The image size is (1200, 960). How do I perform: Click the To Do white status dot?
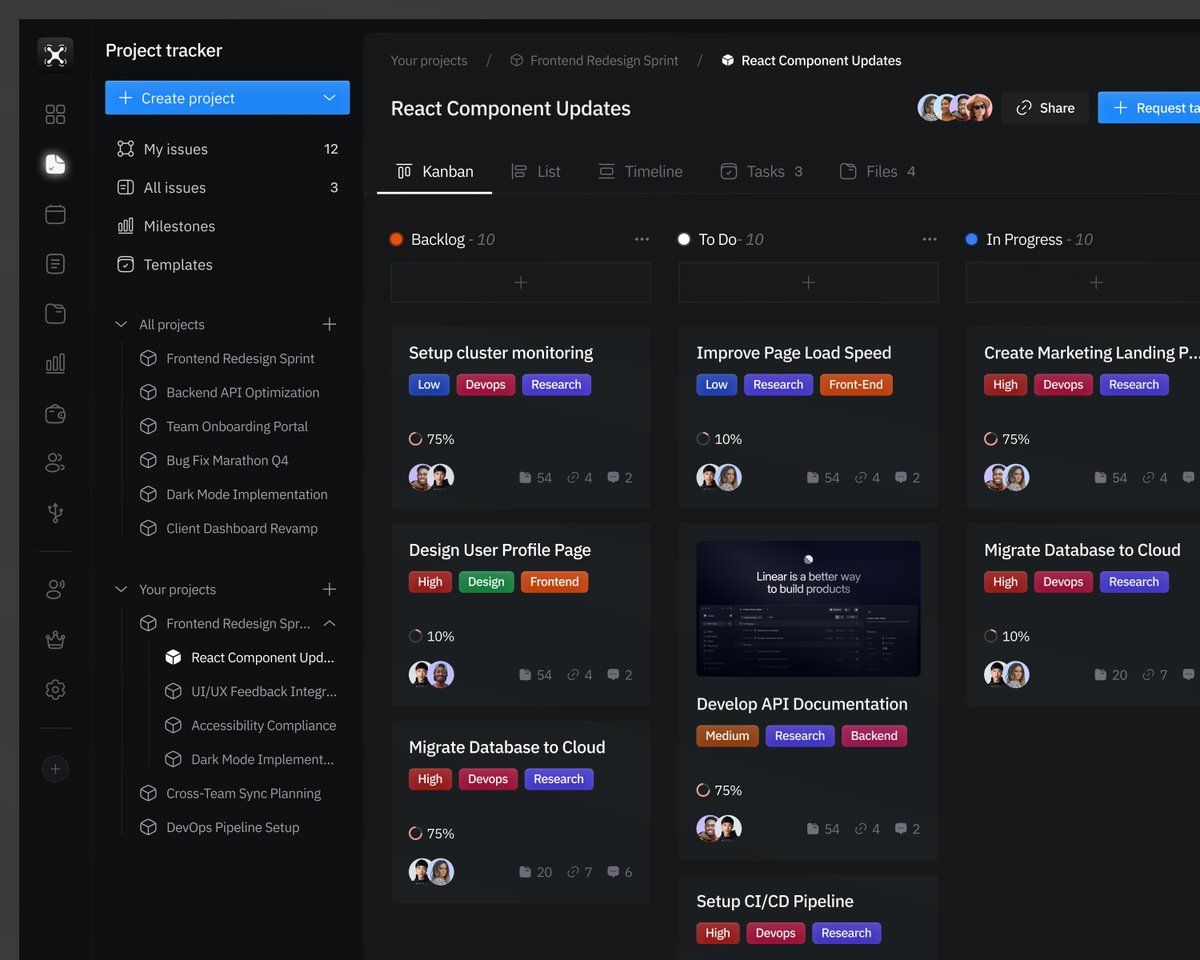(684, 239)
